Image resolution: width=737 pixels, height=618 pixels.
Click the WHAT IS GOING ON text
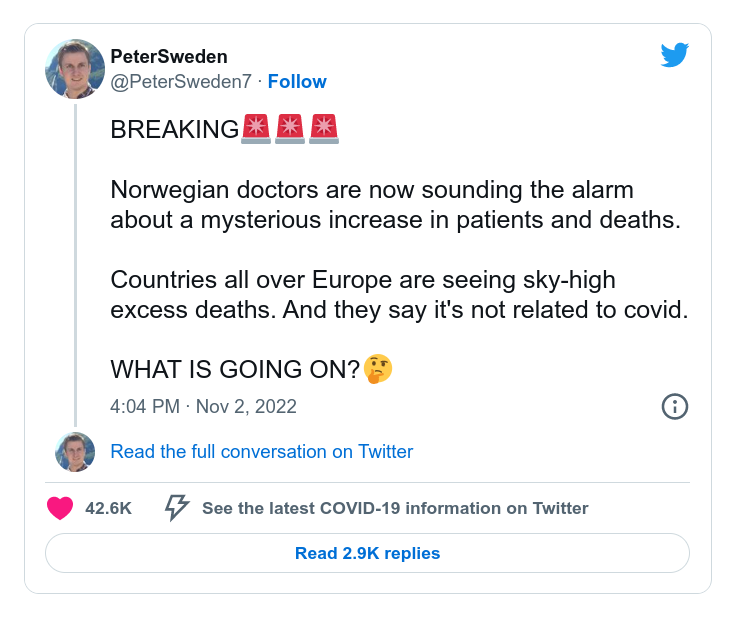pos(234,369)
